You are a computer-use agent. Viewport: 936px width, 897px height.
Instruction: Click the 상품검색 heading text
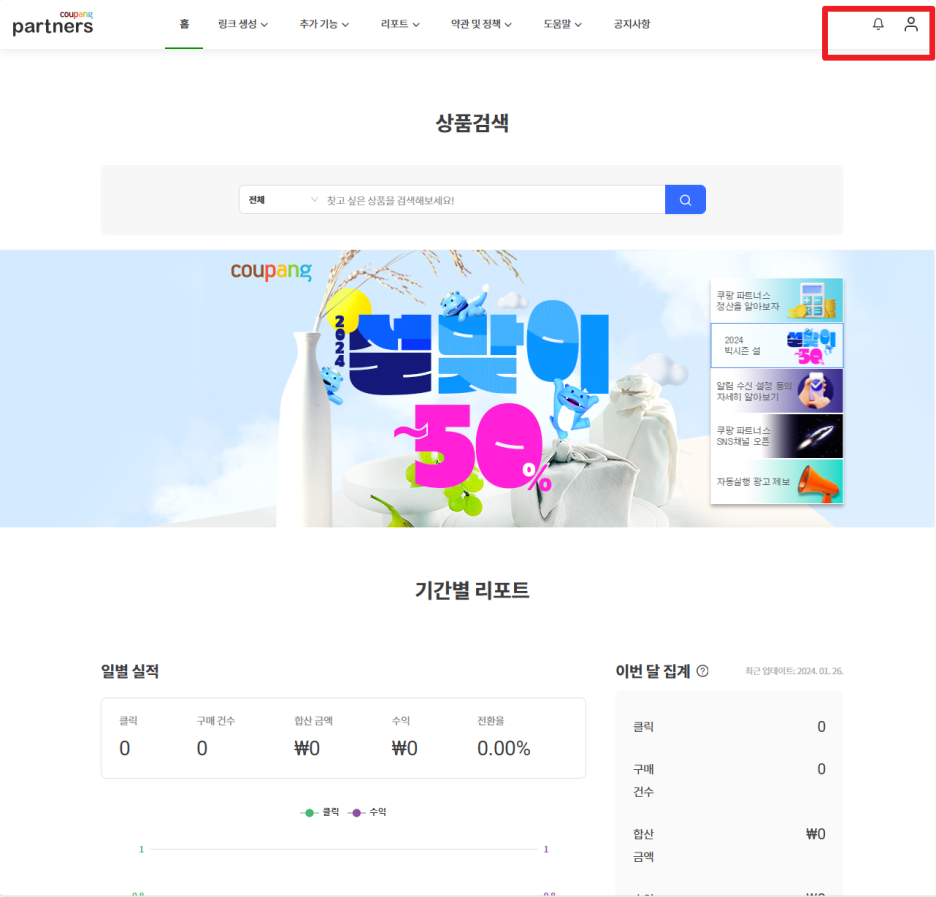(472, 123)
